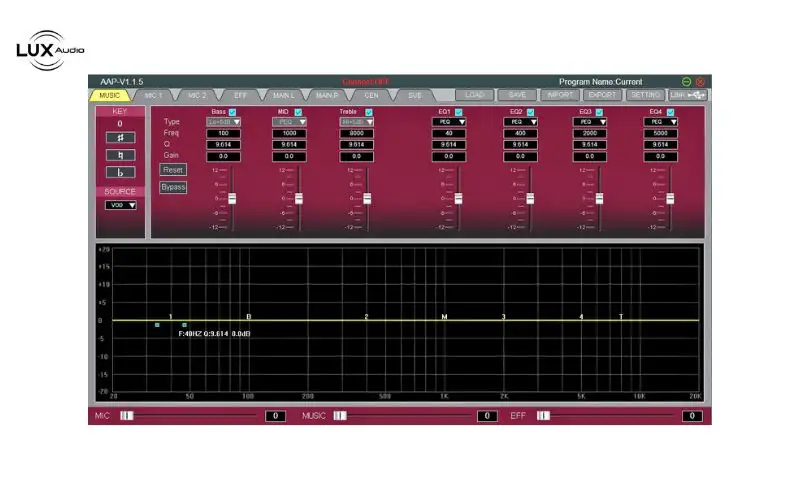800x500 pixels.
Task: Click the SAVE button
Action: tap(517, 95)
